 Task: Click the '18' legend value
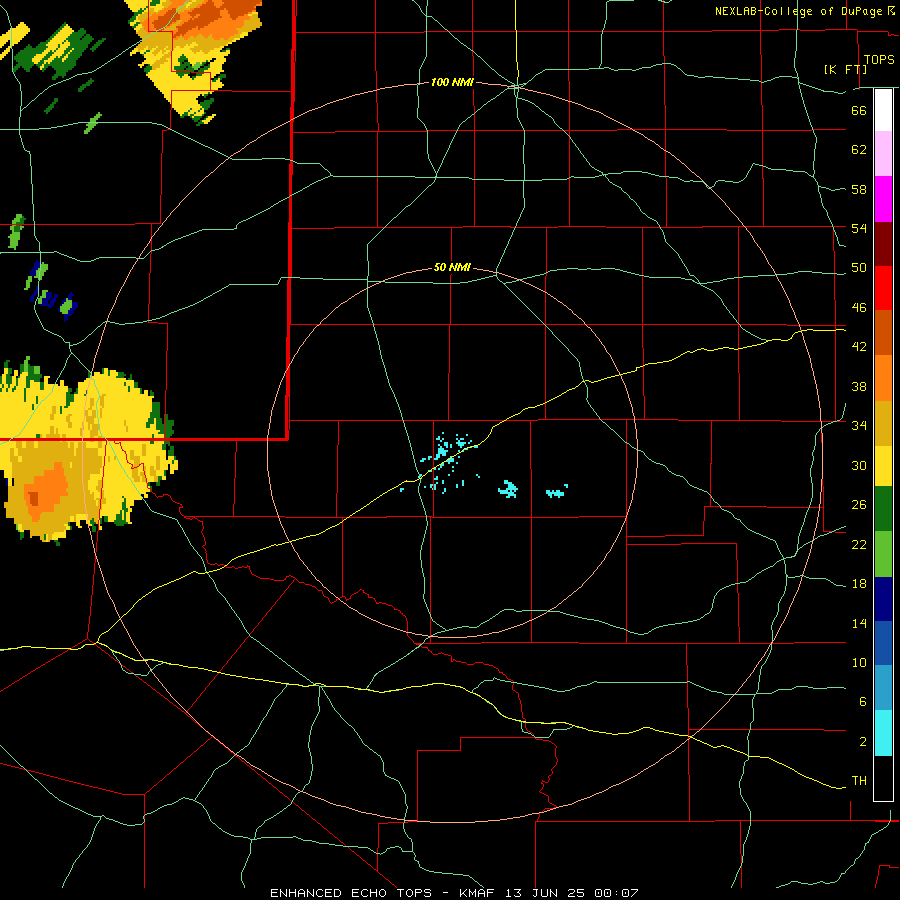click(x=859, y=584)
